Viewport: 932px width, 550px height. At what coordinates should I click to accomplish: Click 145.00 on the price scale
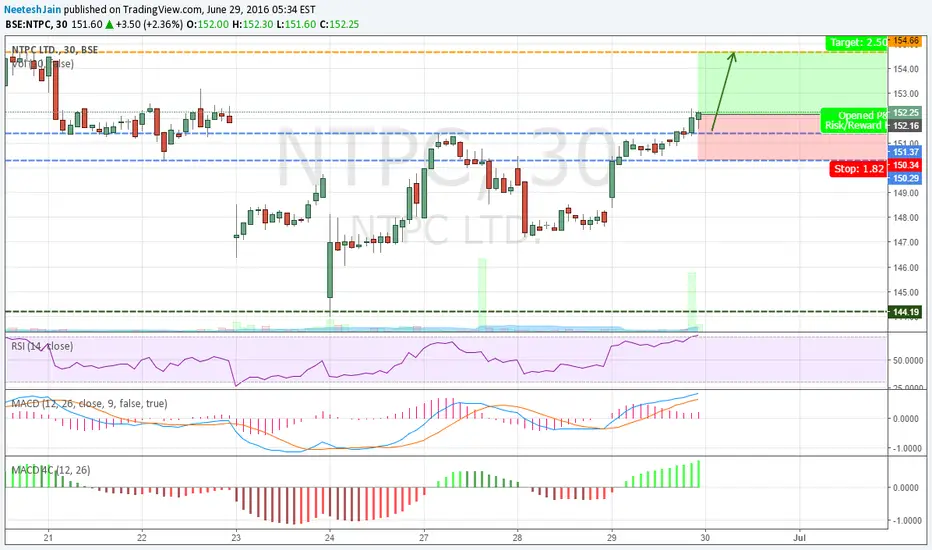pyautogui.click(x=906, y=292)
